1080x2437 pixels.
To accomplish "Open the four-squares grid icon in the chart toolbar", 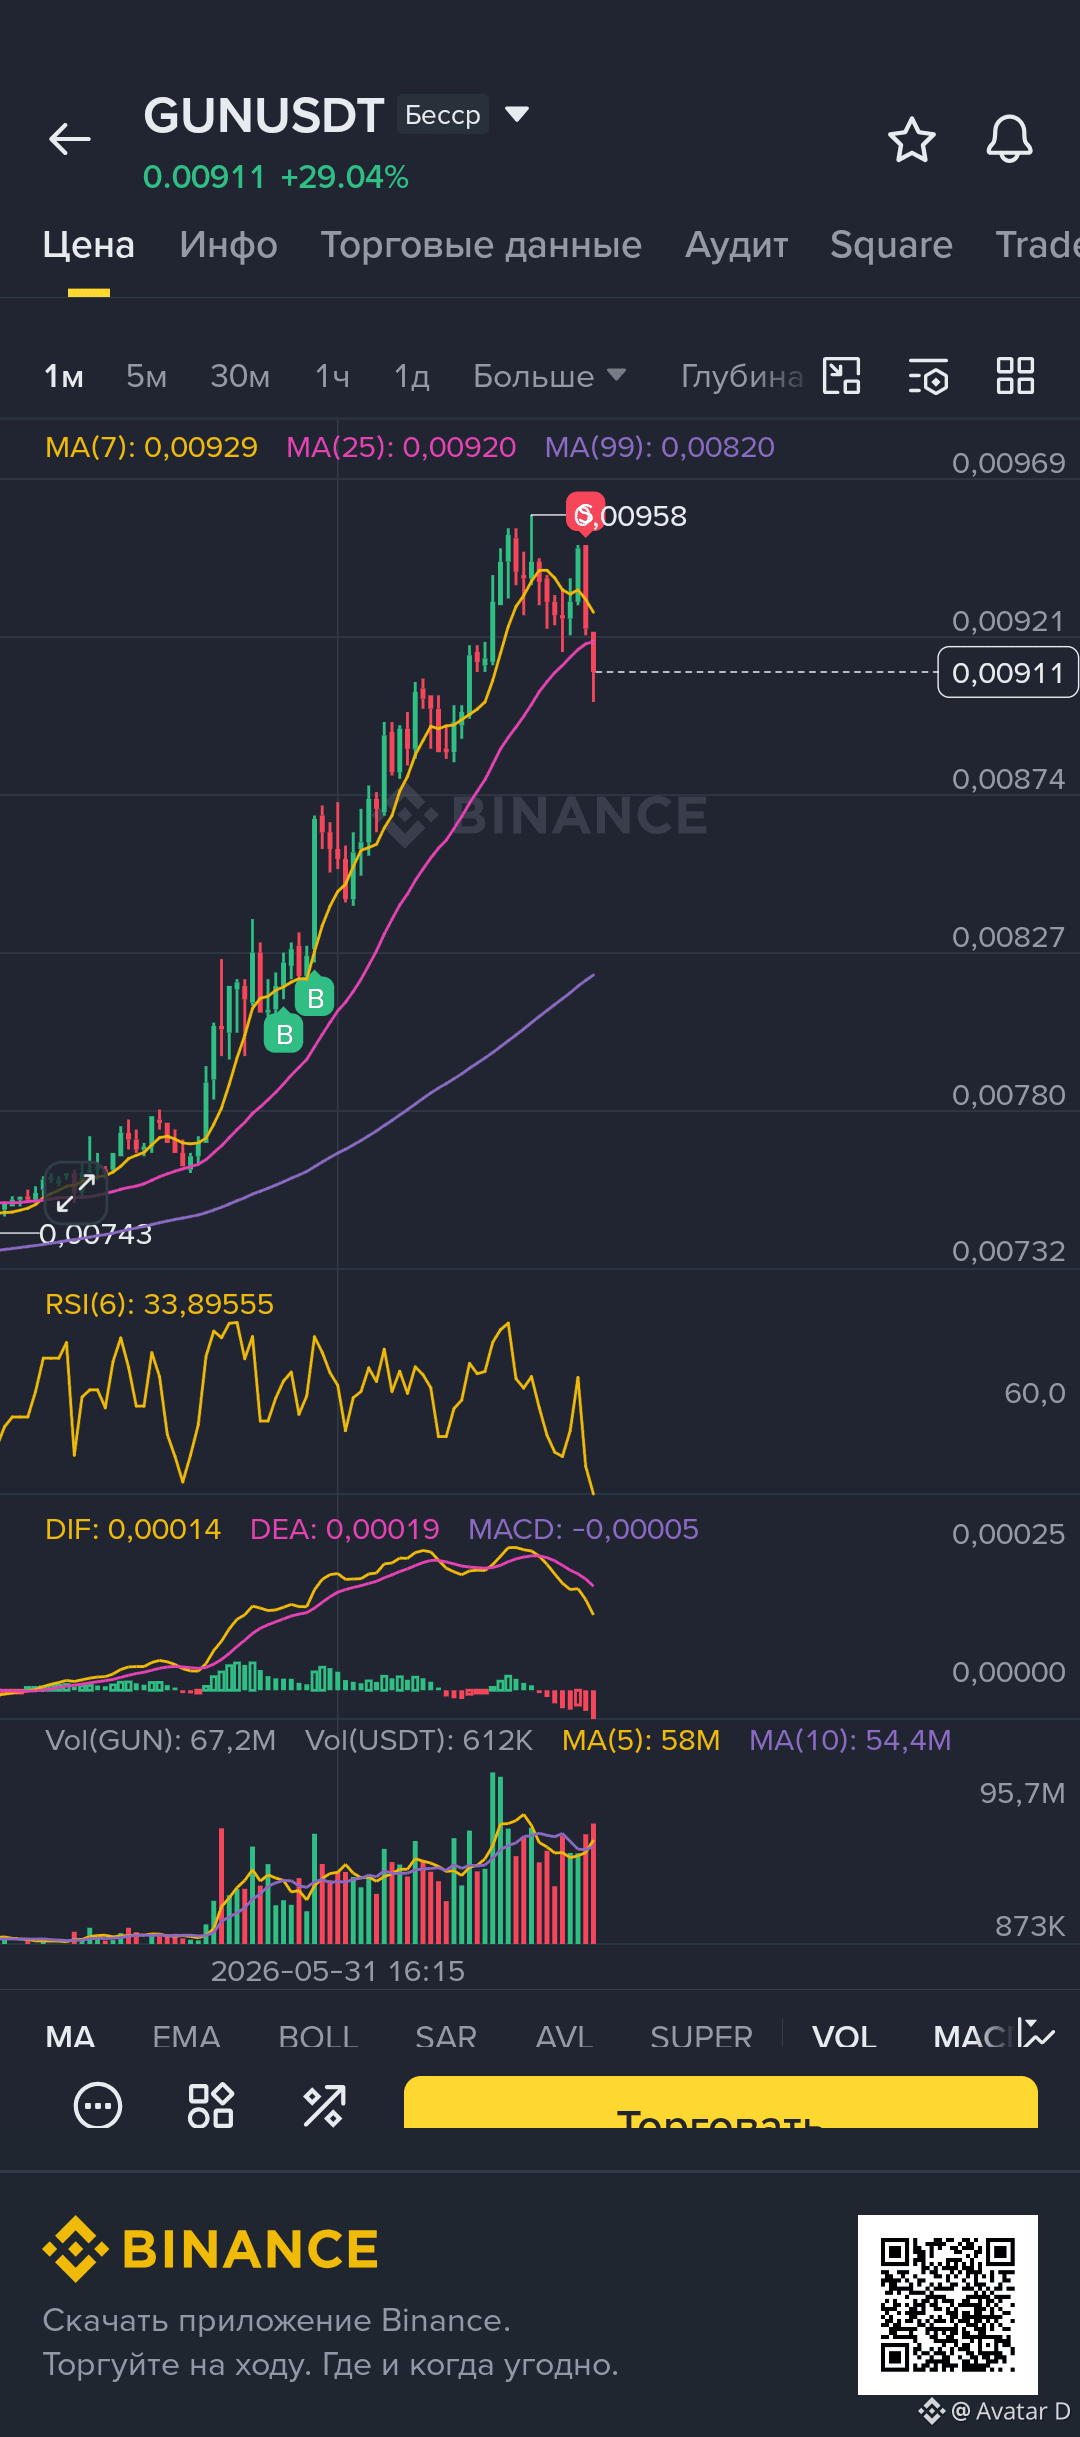I will click(1015, 376).
